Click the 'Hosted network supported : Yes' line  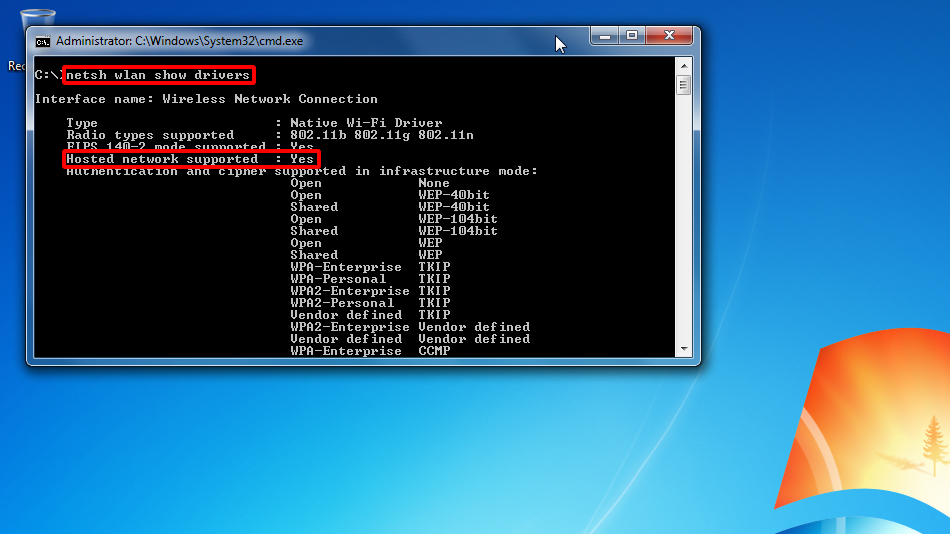(190, 159)
